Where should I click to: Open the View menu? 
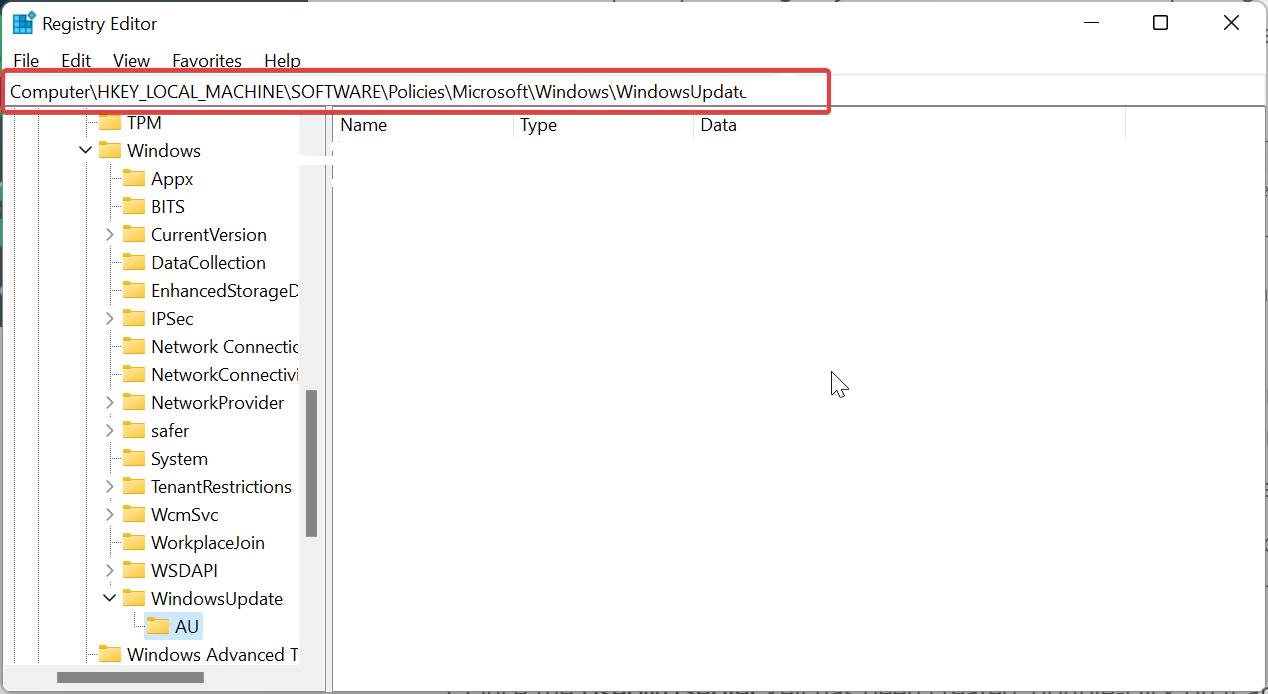click(131, 61)
